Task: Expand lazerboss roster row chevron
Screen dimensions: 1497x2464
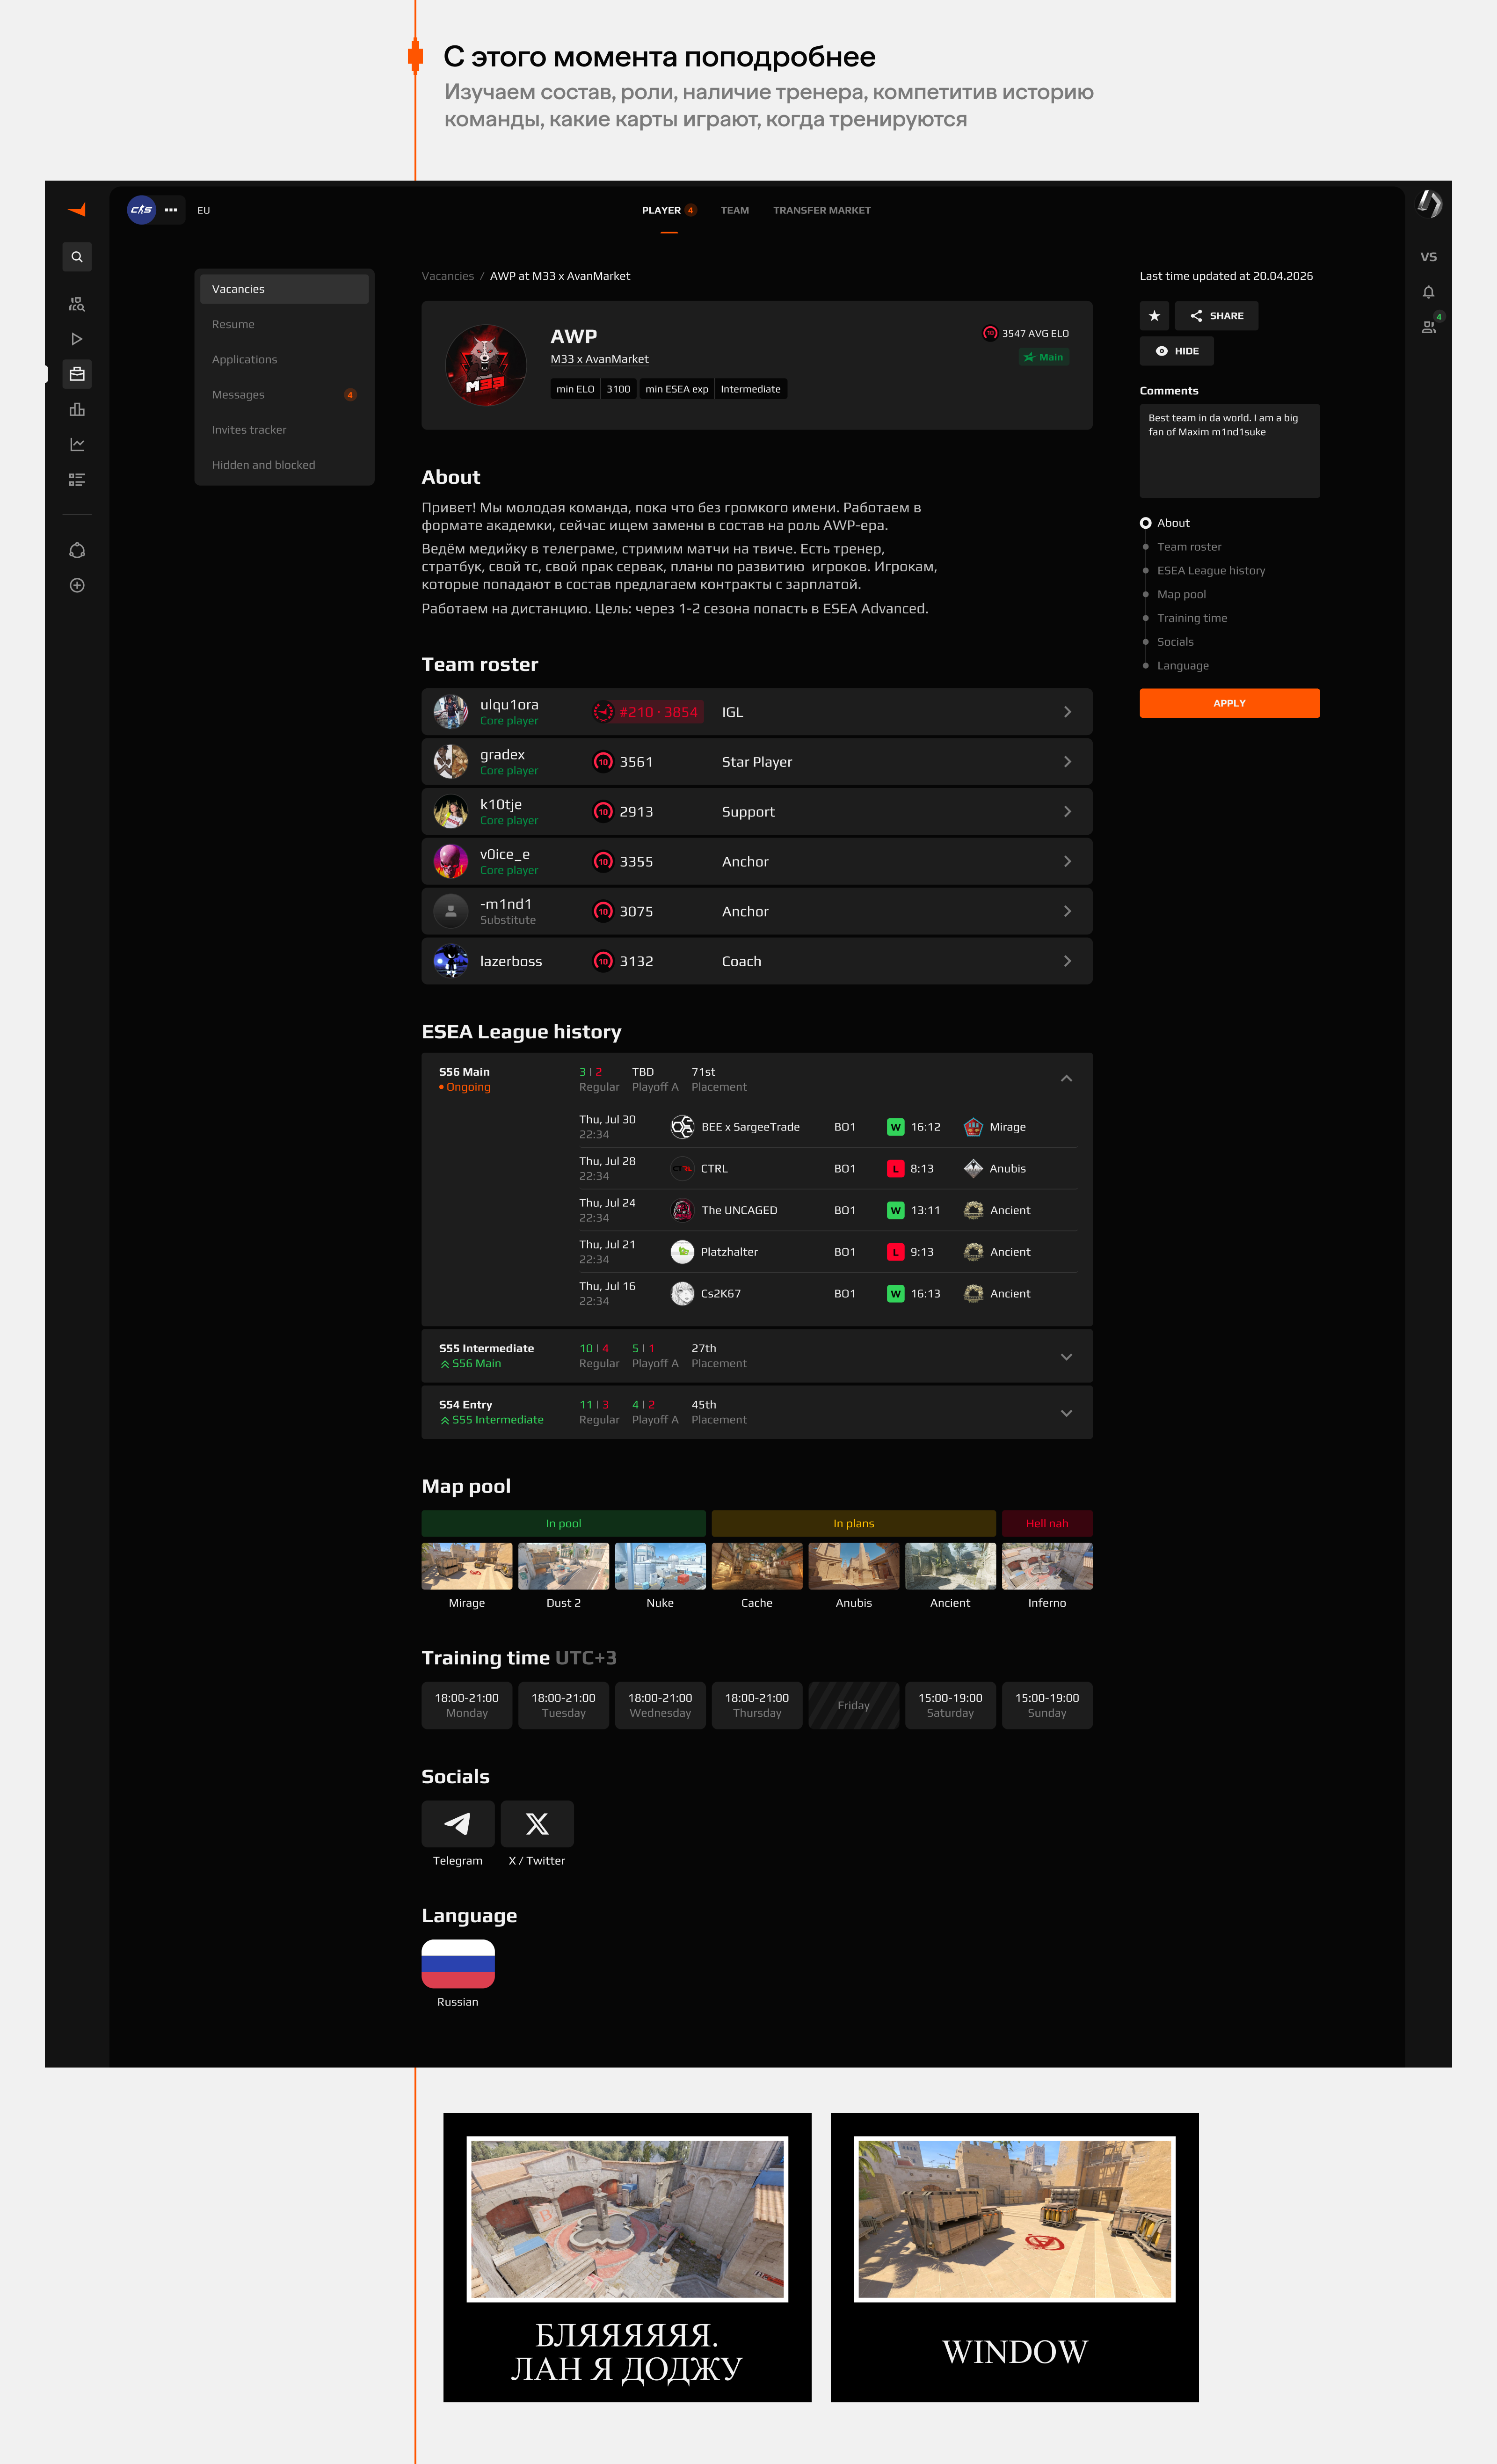Action: [x=1067, y=961]
